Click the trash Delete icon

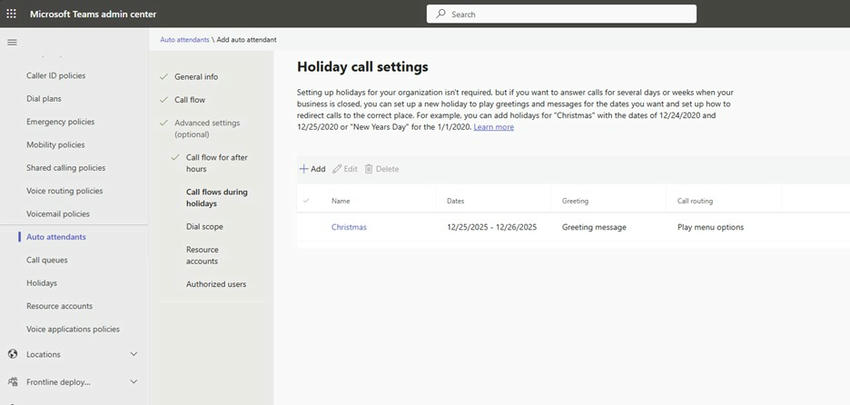pos(369,169)
